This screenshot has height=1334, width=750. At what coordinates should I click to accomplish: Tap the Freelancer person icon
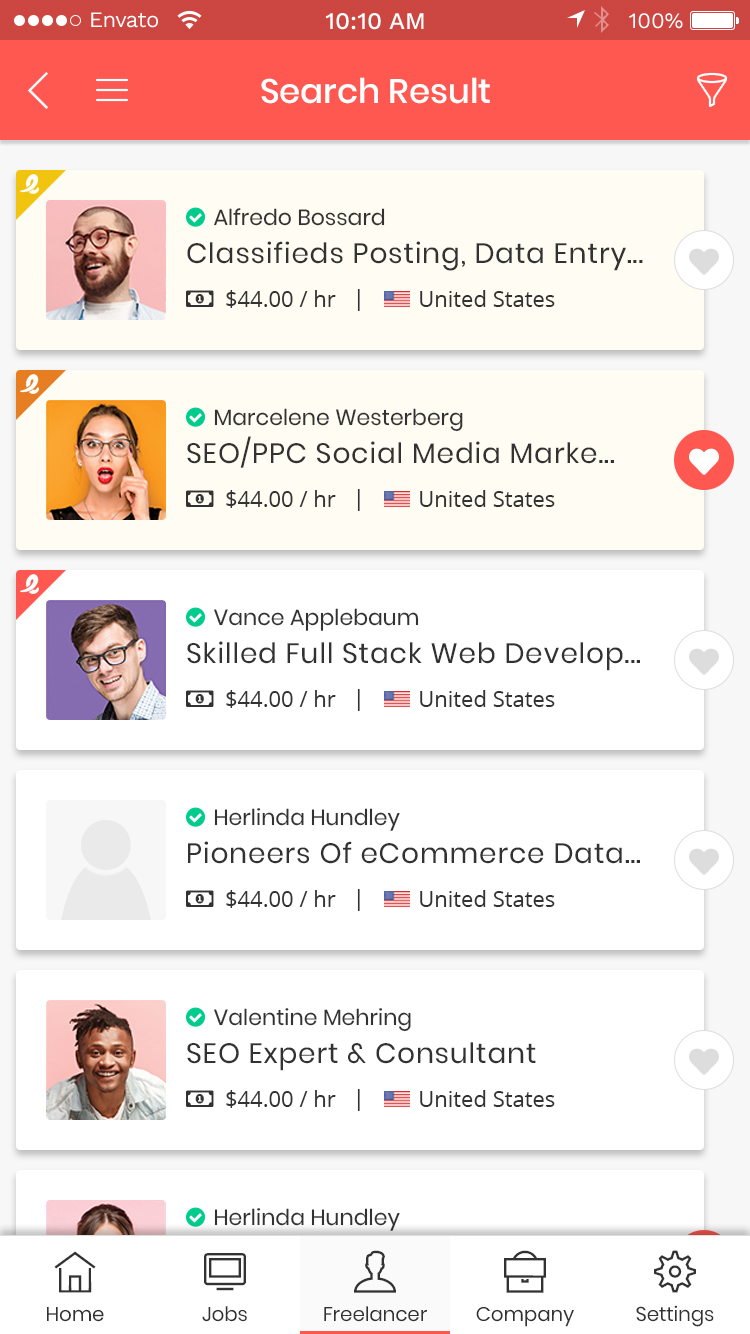point(375,1271)
